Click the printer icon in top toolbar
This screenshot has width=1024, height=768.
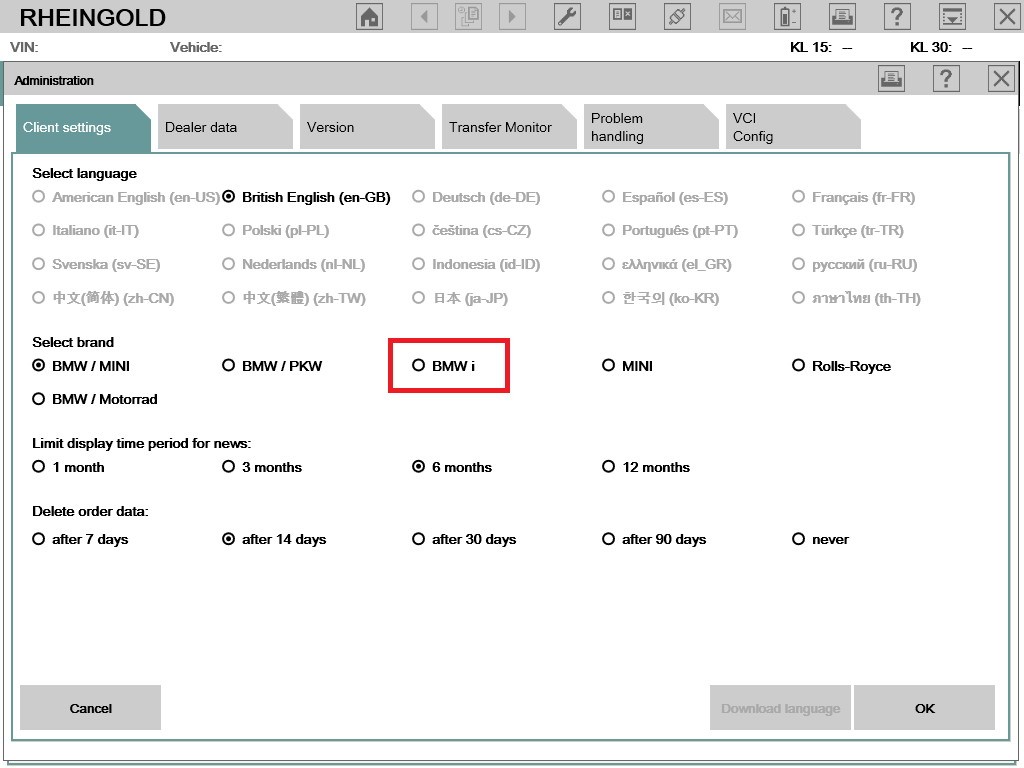pos(842,17)
